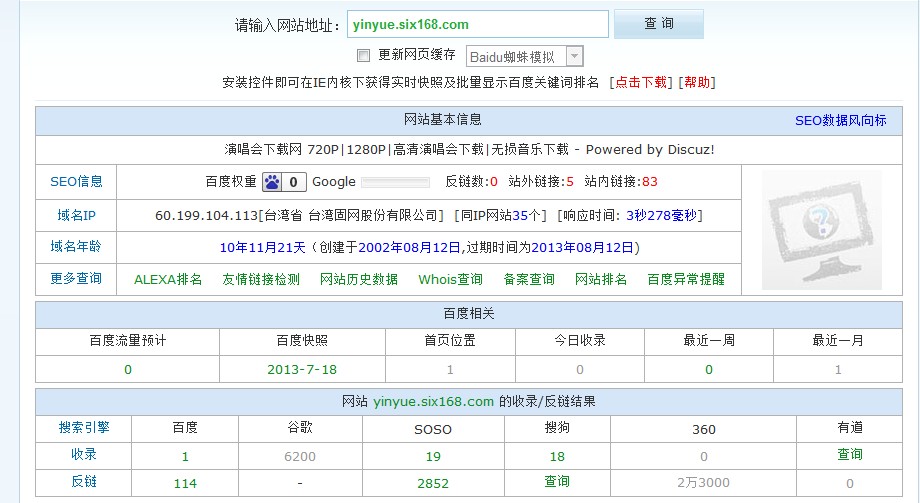Click the domain age 10年11月21天
This screenshot has height=503, width=920.
(x=262, y=248)
